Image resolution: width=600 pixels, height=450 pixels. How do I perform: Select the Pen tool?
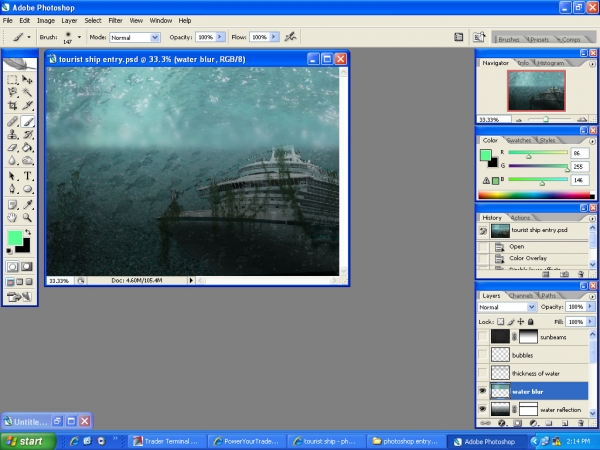click(x=12, y=189)
